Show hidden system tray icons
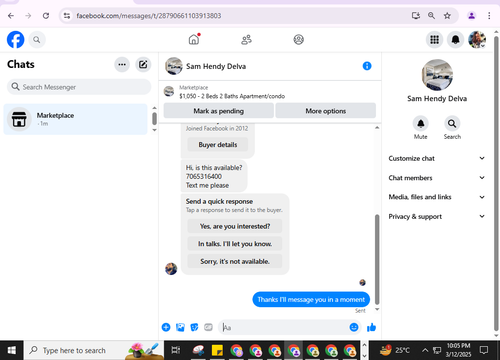Image resolution: width=500 pixels, height=360 pixels. pos(425,350)
